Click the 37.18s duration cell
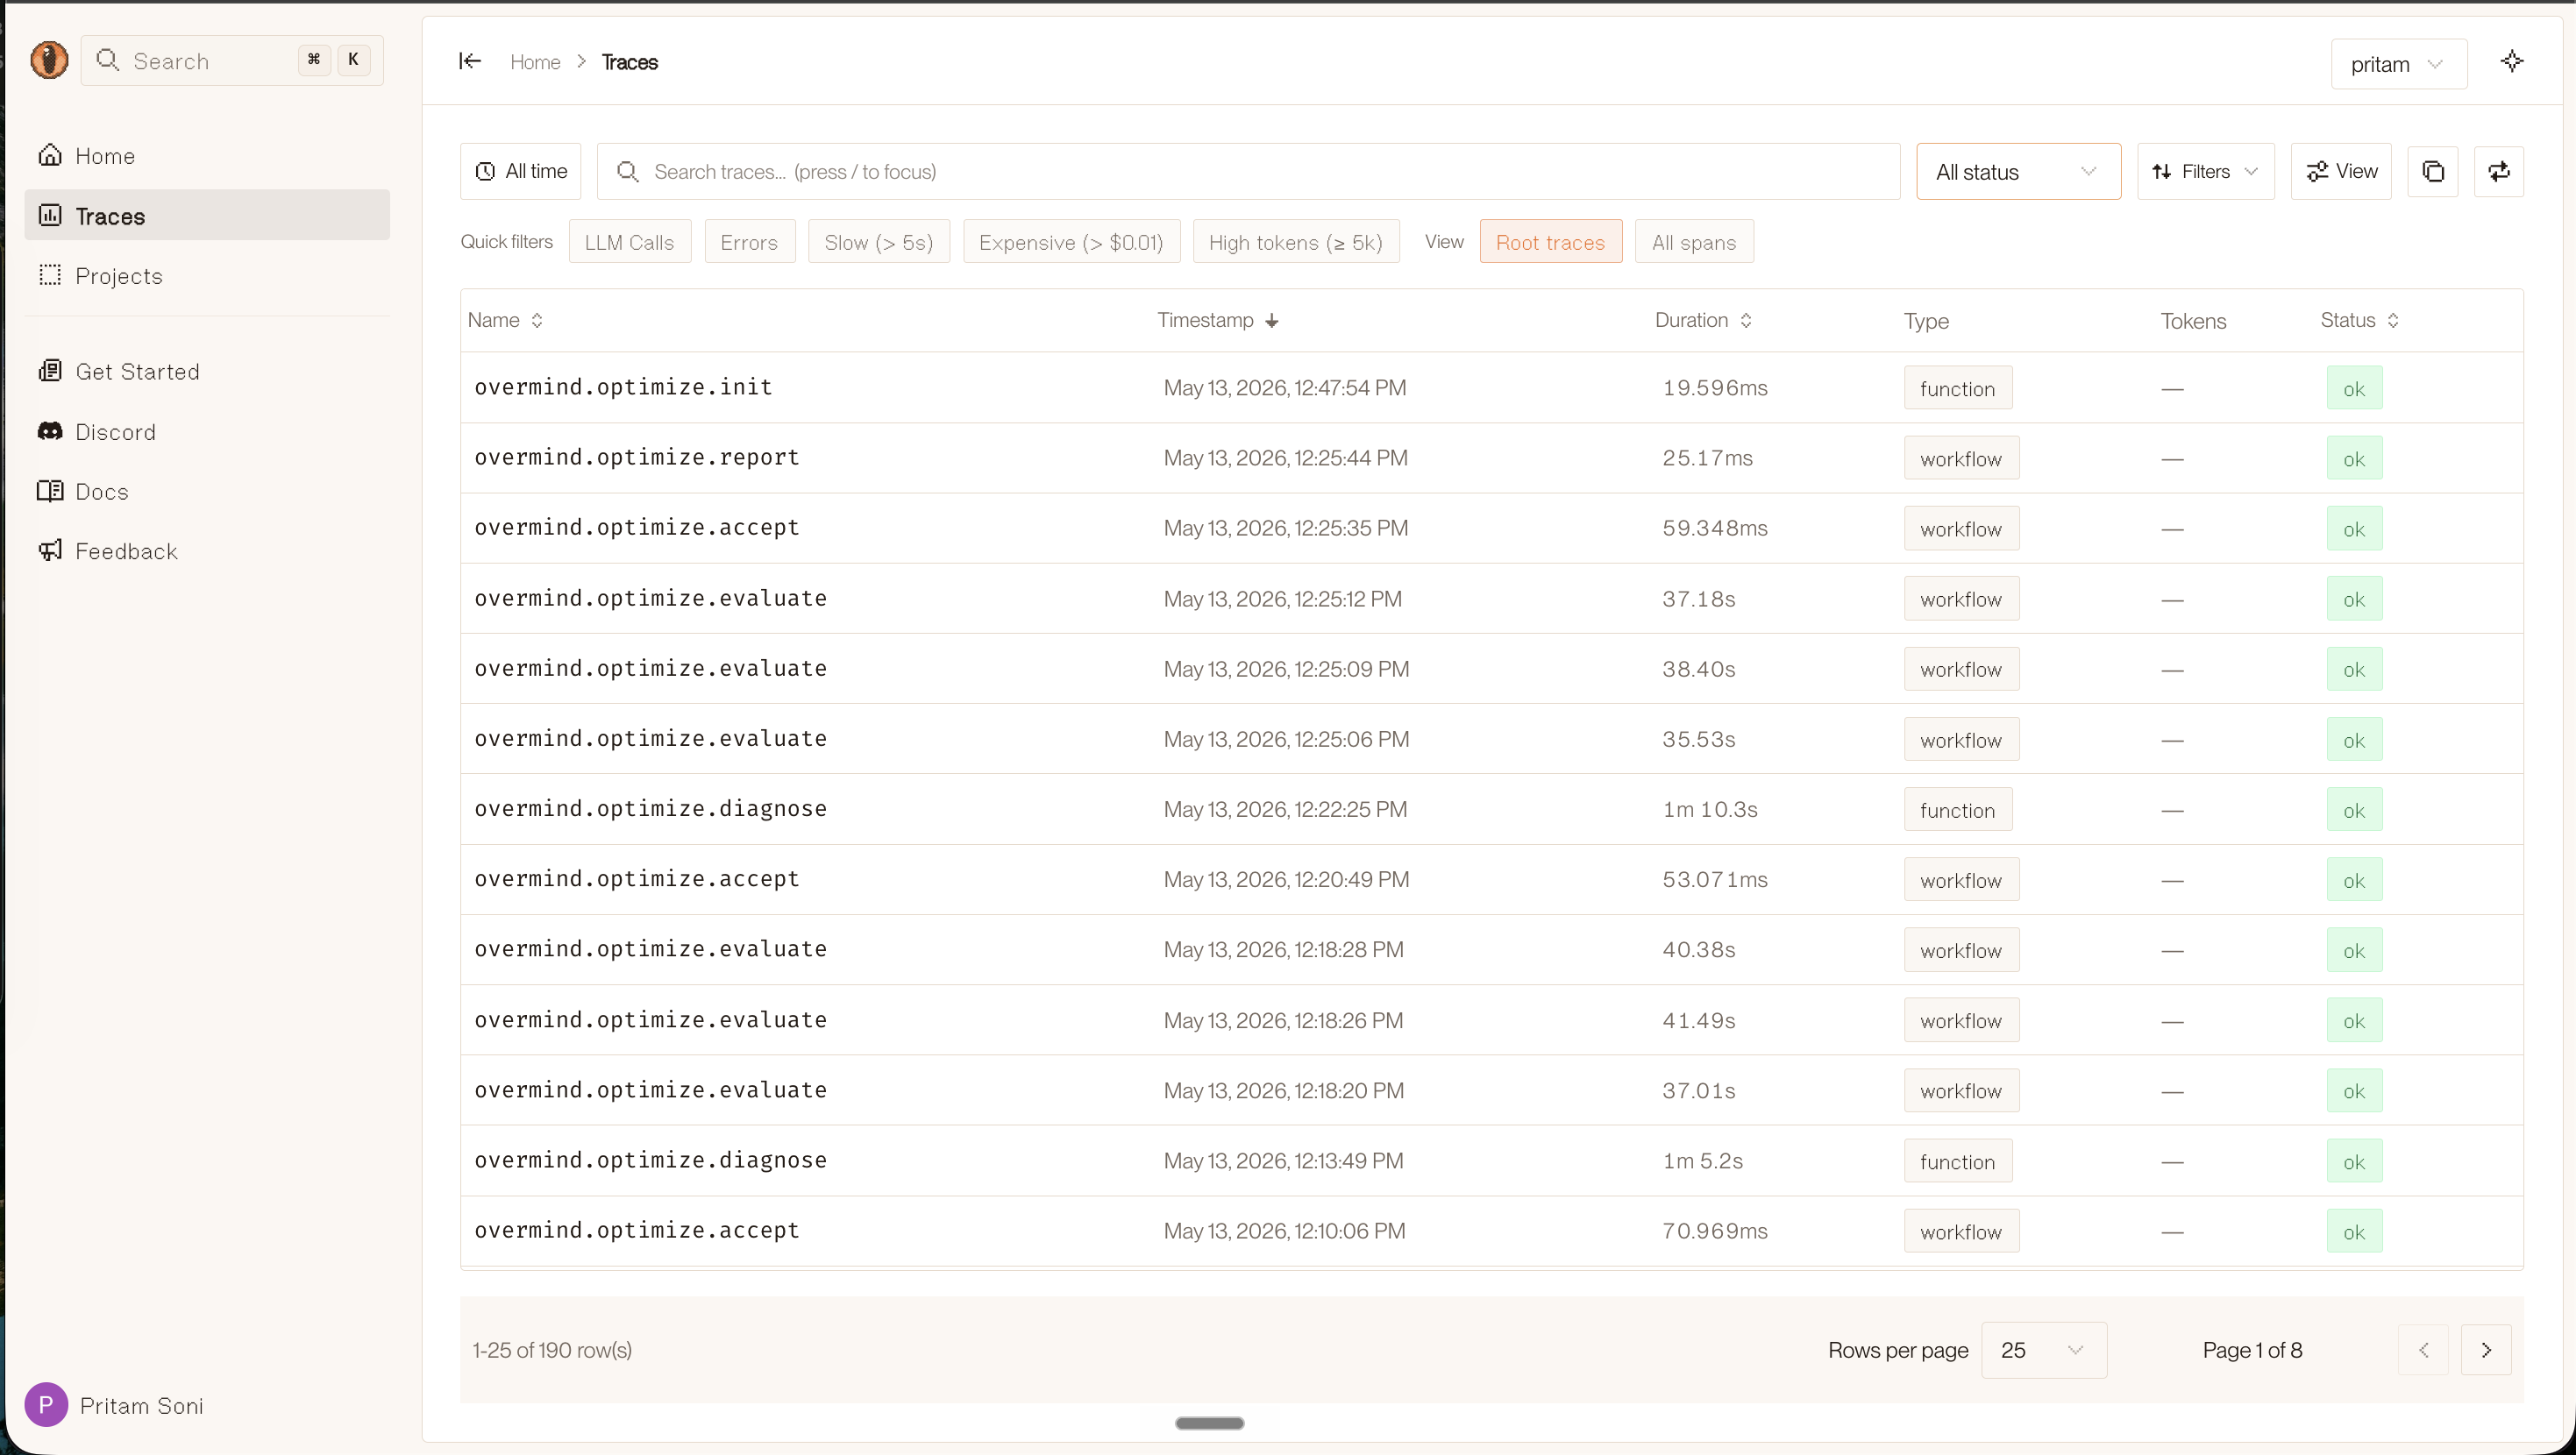The image size is (2576, 1455). coord(1699,599)
